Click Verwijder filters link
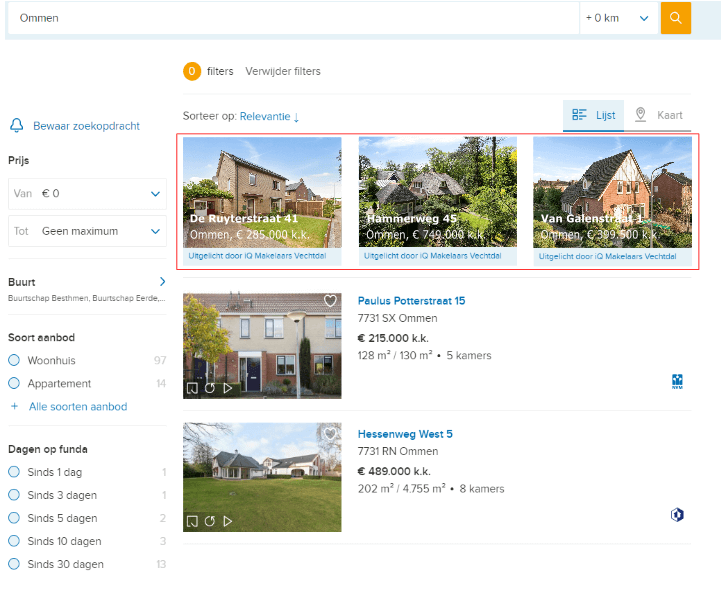Image resolution: width=721 pixels, height=599 pixels. [283, 71]
